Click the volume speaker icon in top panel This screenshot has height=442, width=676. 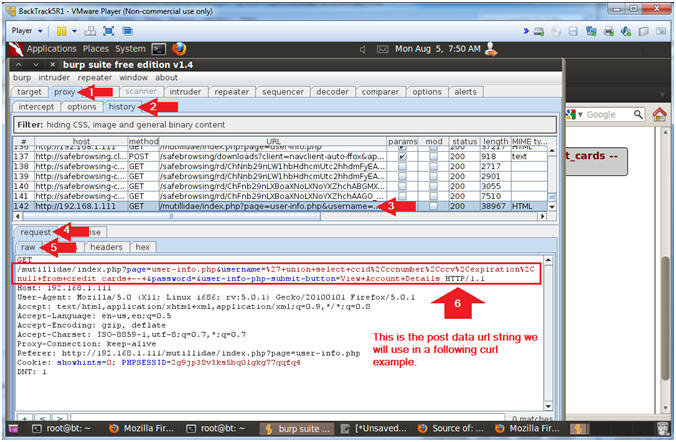pyautogui.click(x=363, y=50)
